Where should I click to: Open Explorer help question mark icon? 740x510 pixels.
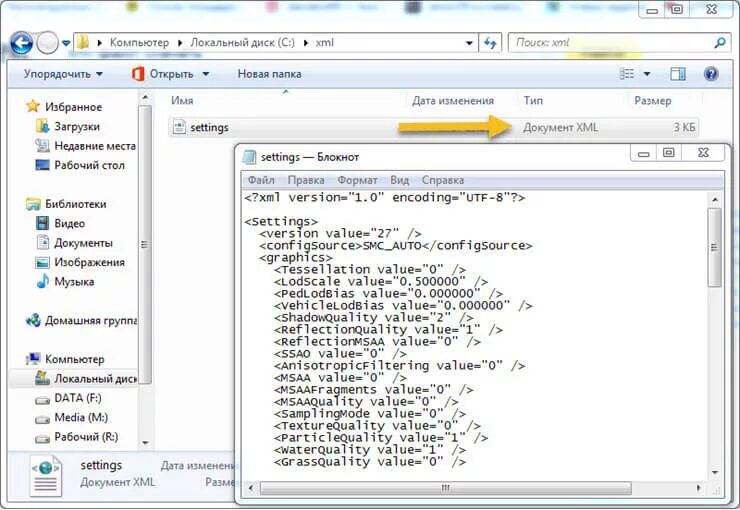tap(711, 74)
